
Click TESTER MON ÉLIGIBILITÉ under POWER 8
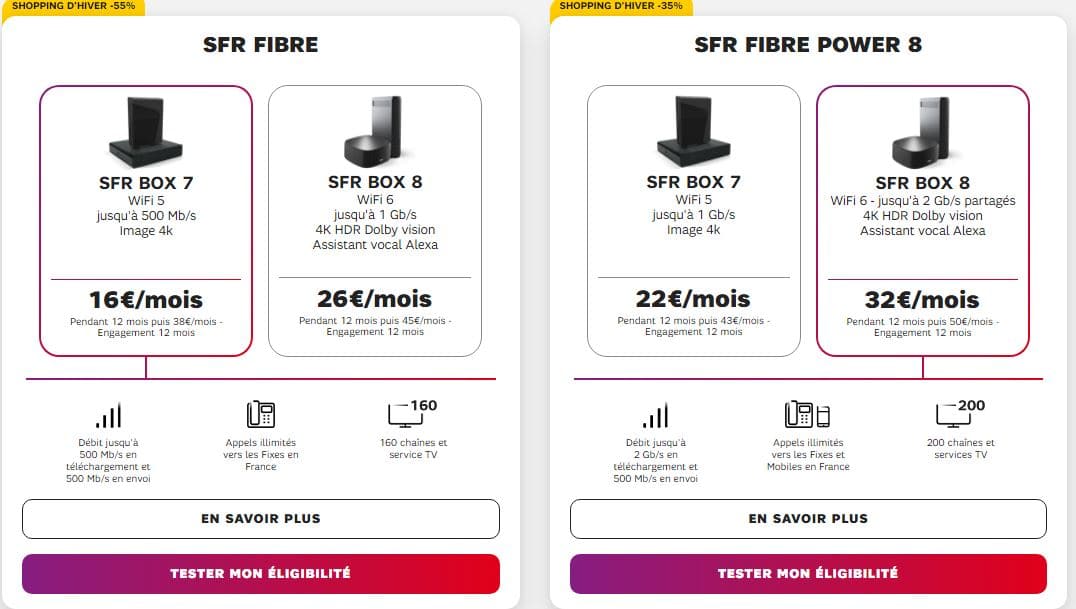pos(807,574)
